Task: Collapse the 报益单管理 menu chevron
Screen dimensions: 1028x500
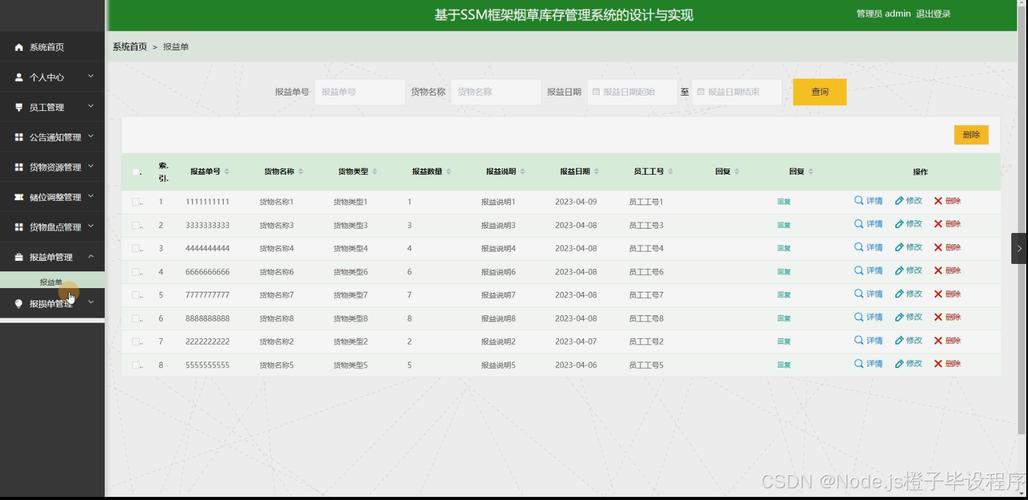Action: 91,257
